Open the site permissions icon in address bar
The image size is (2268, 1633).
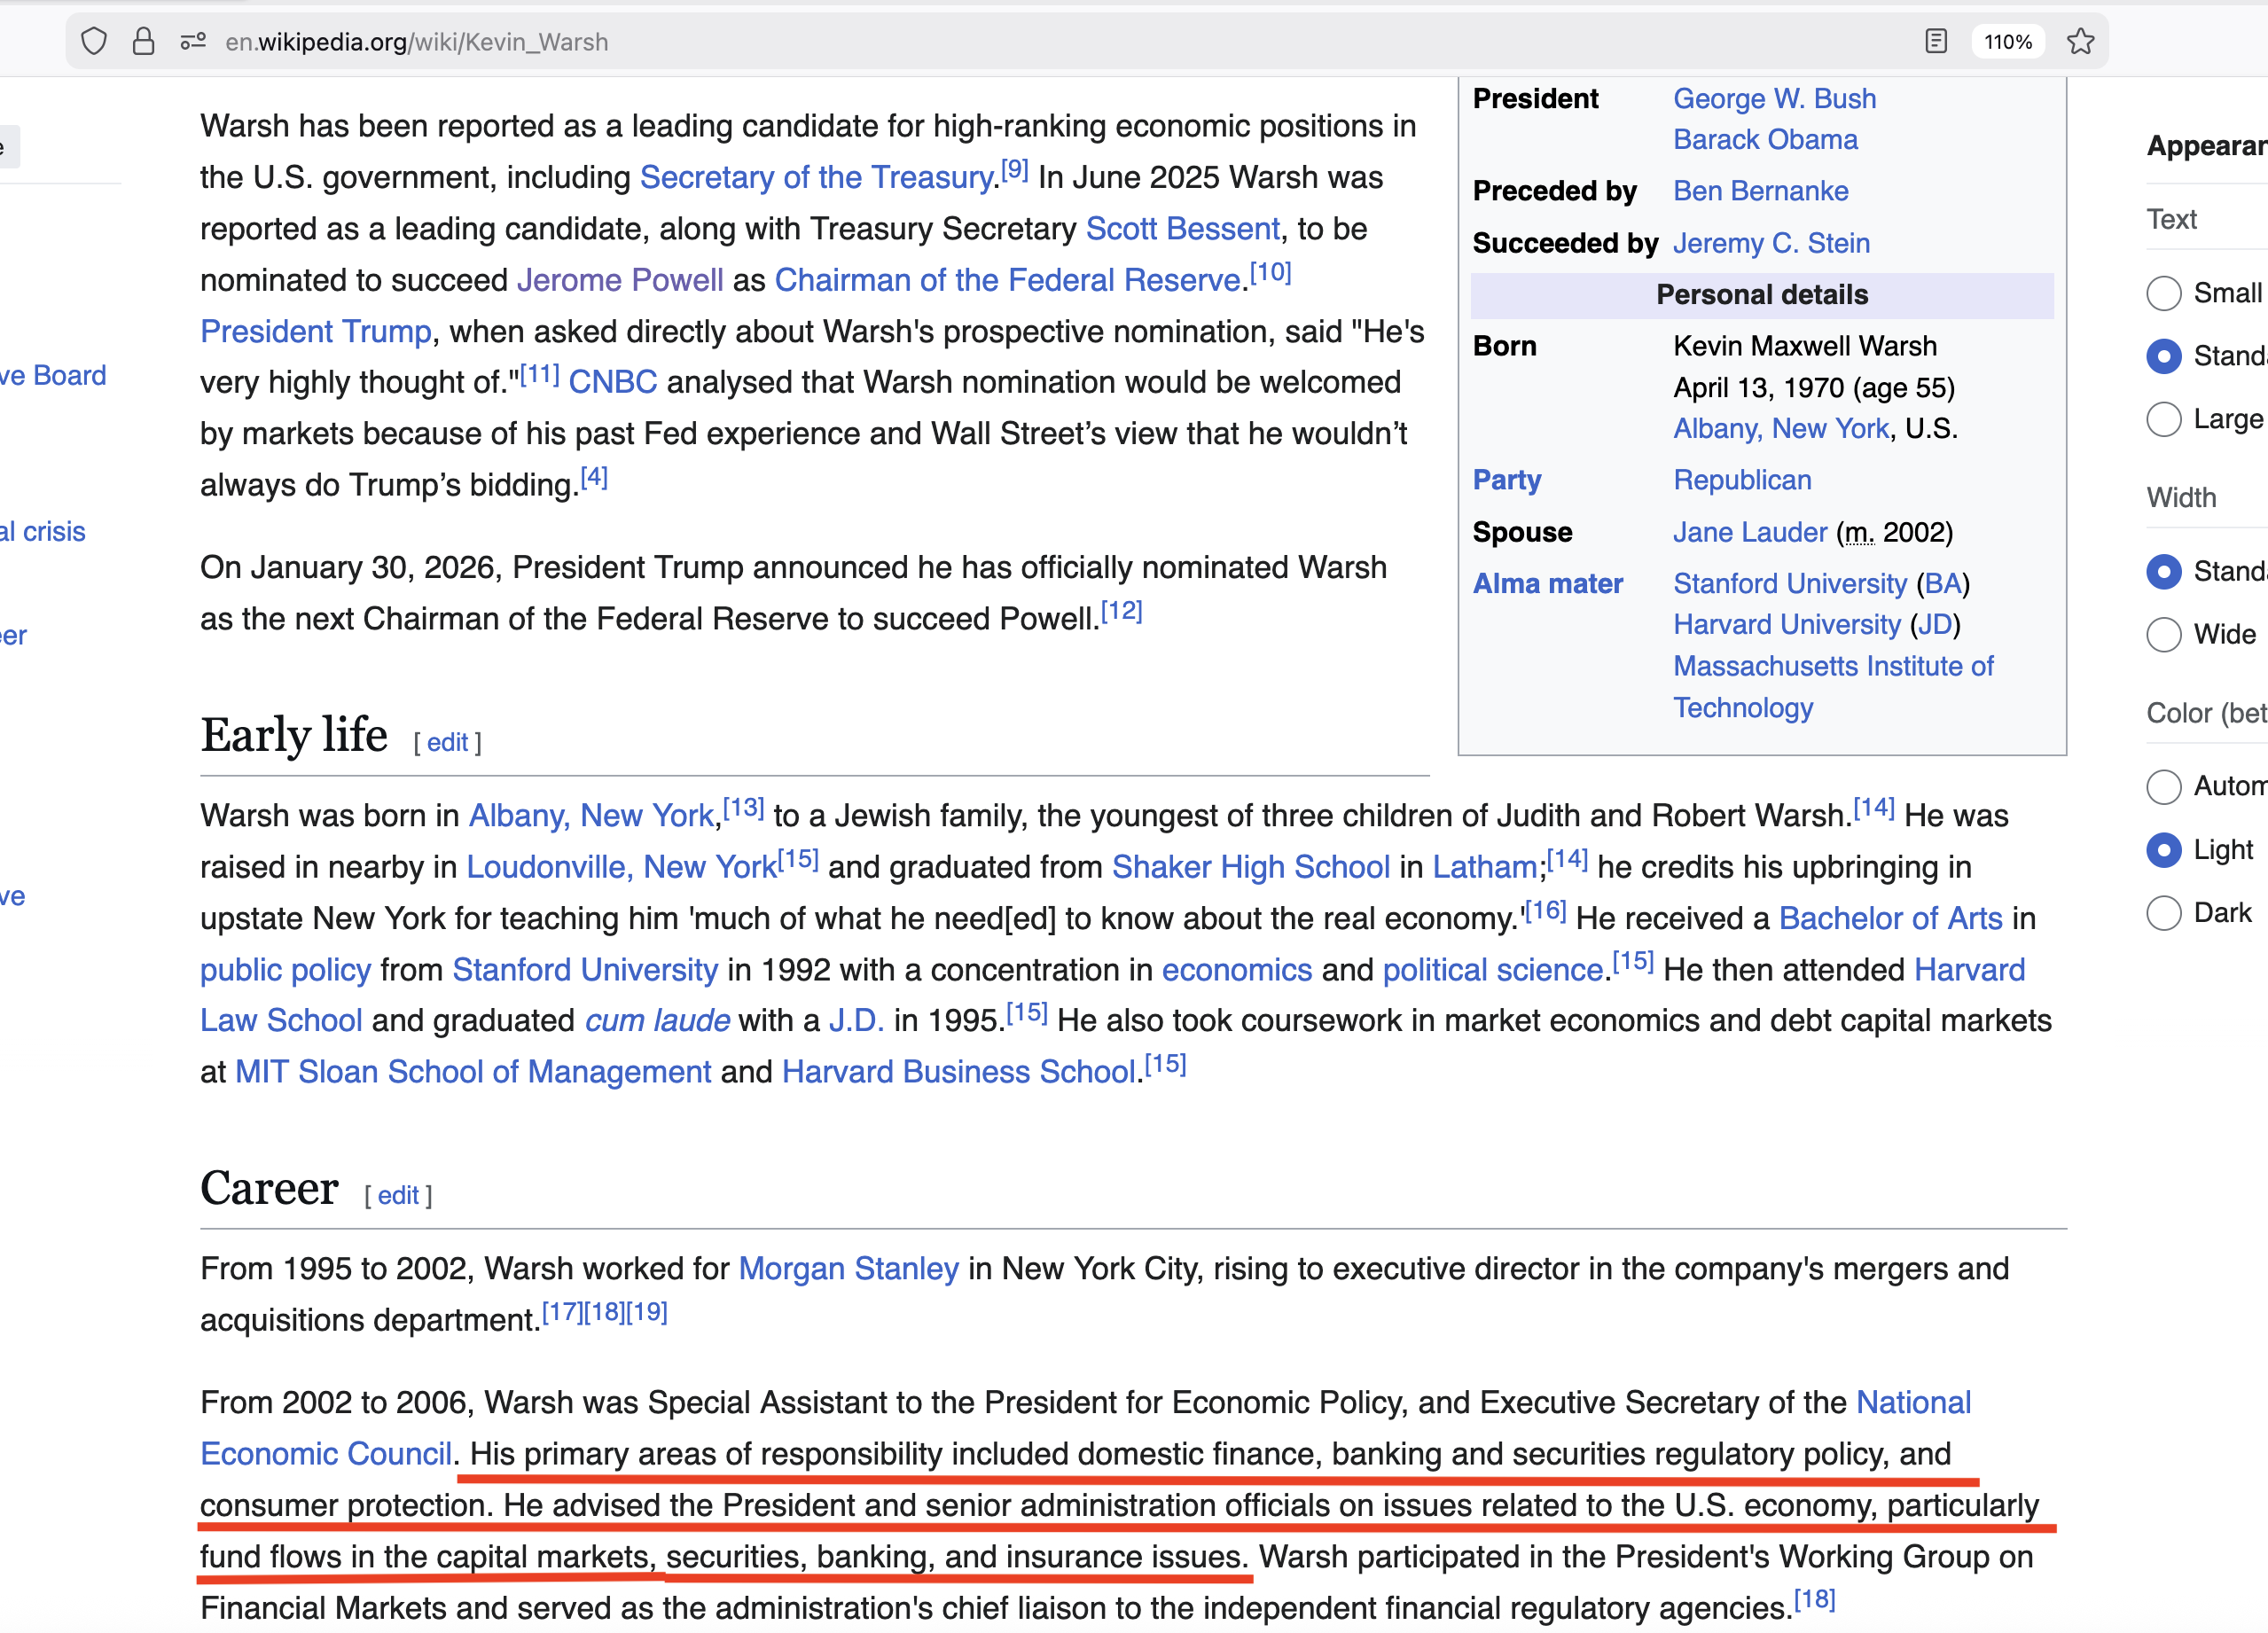192,42
